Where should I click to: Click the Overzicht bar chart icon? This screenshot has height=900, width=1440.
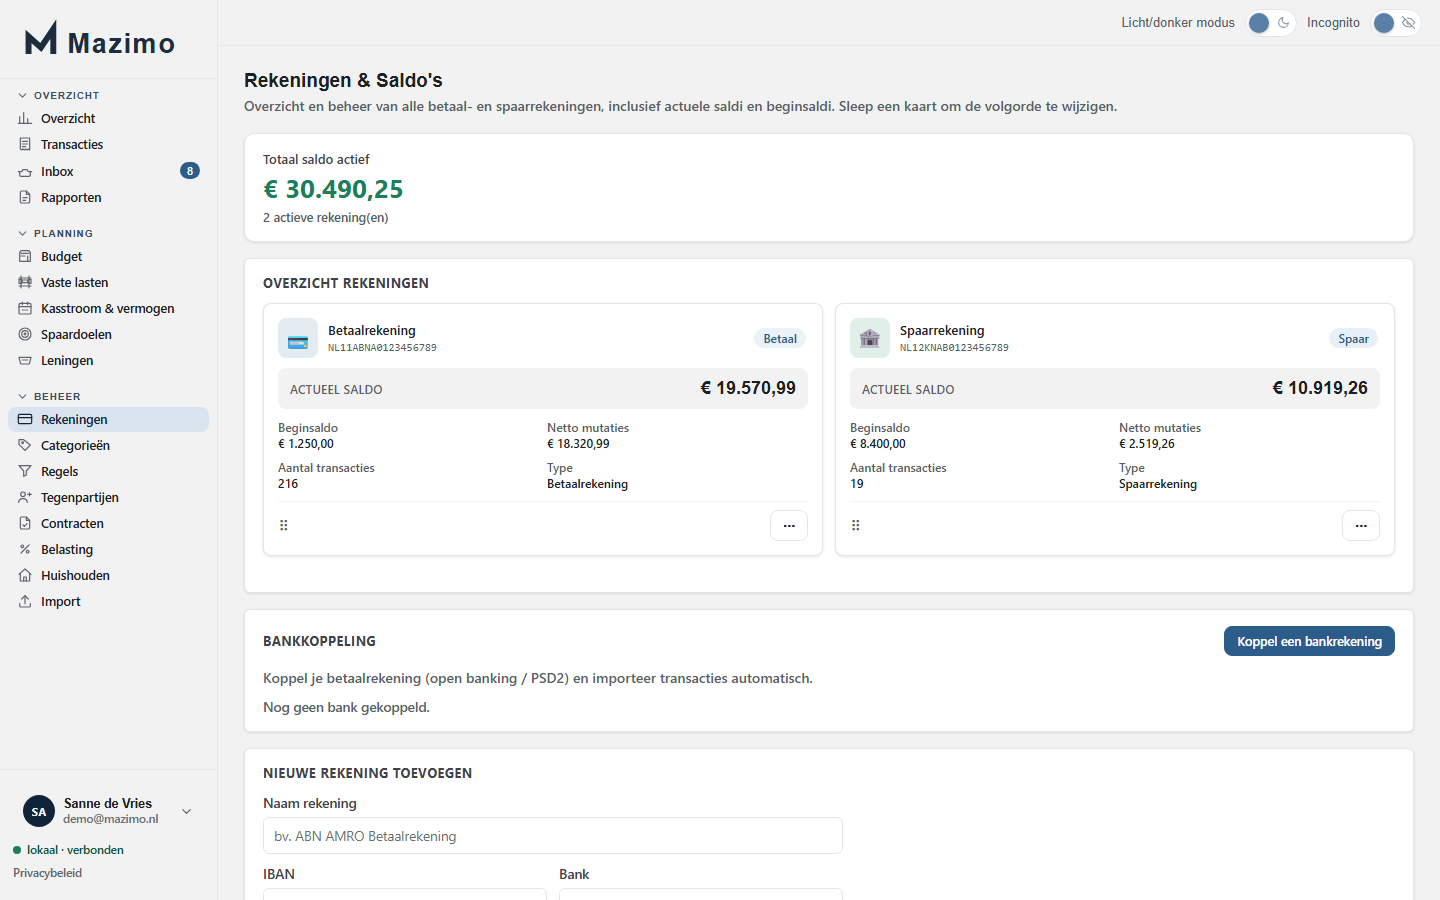tap(25, 118)
